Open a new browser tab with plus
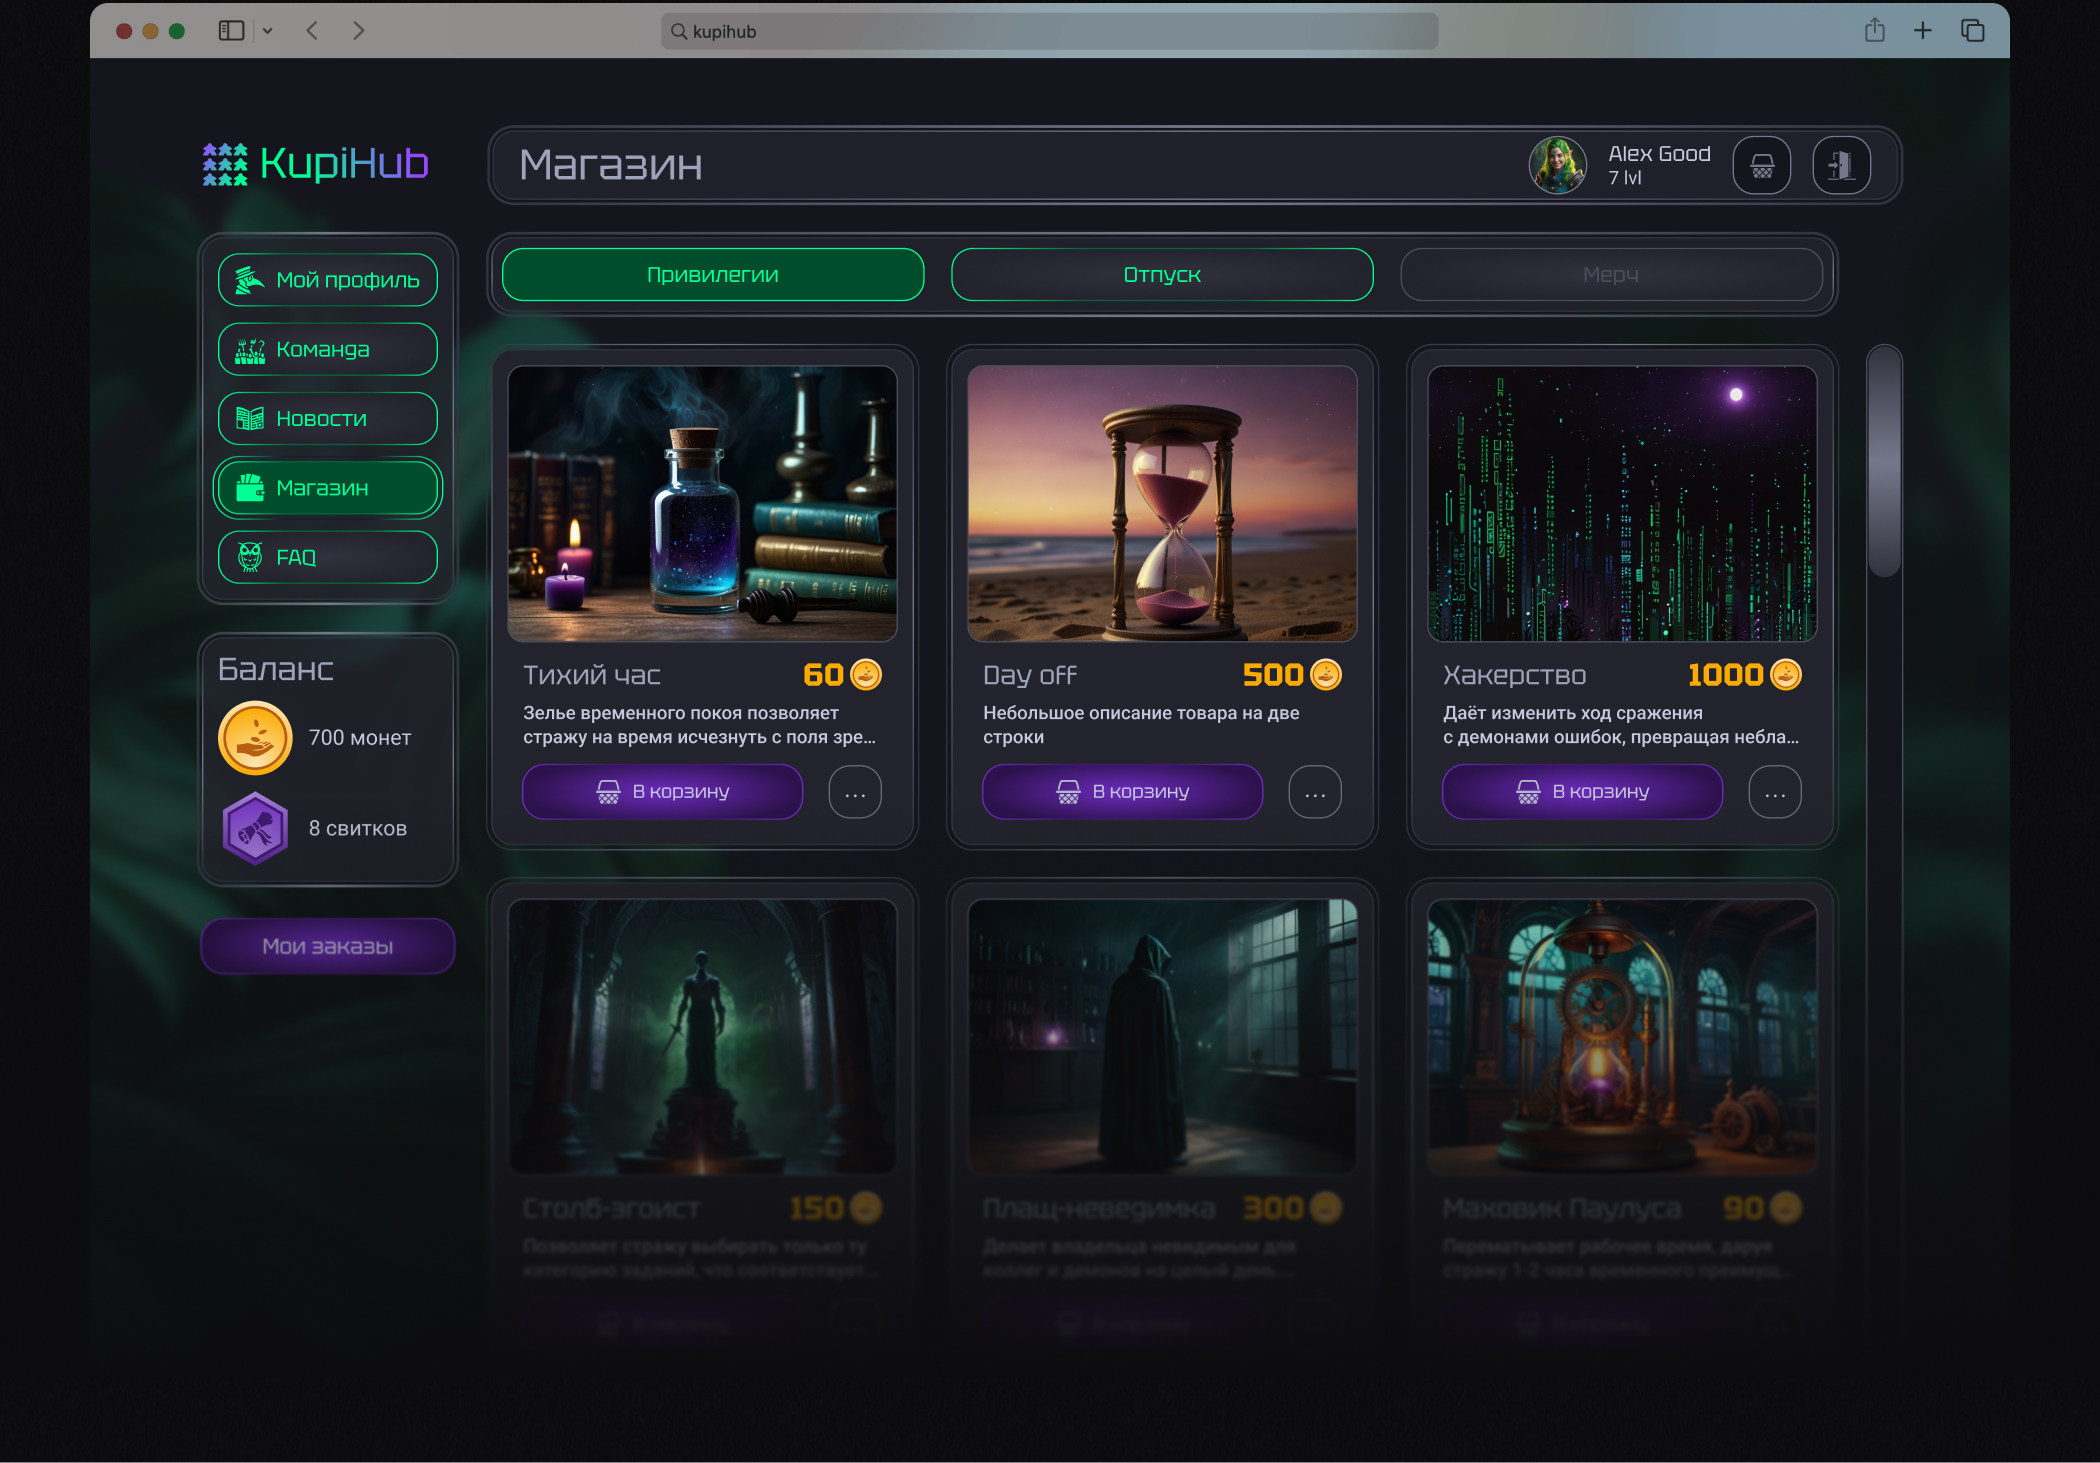 1922,31
